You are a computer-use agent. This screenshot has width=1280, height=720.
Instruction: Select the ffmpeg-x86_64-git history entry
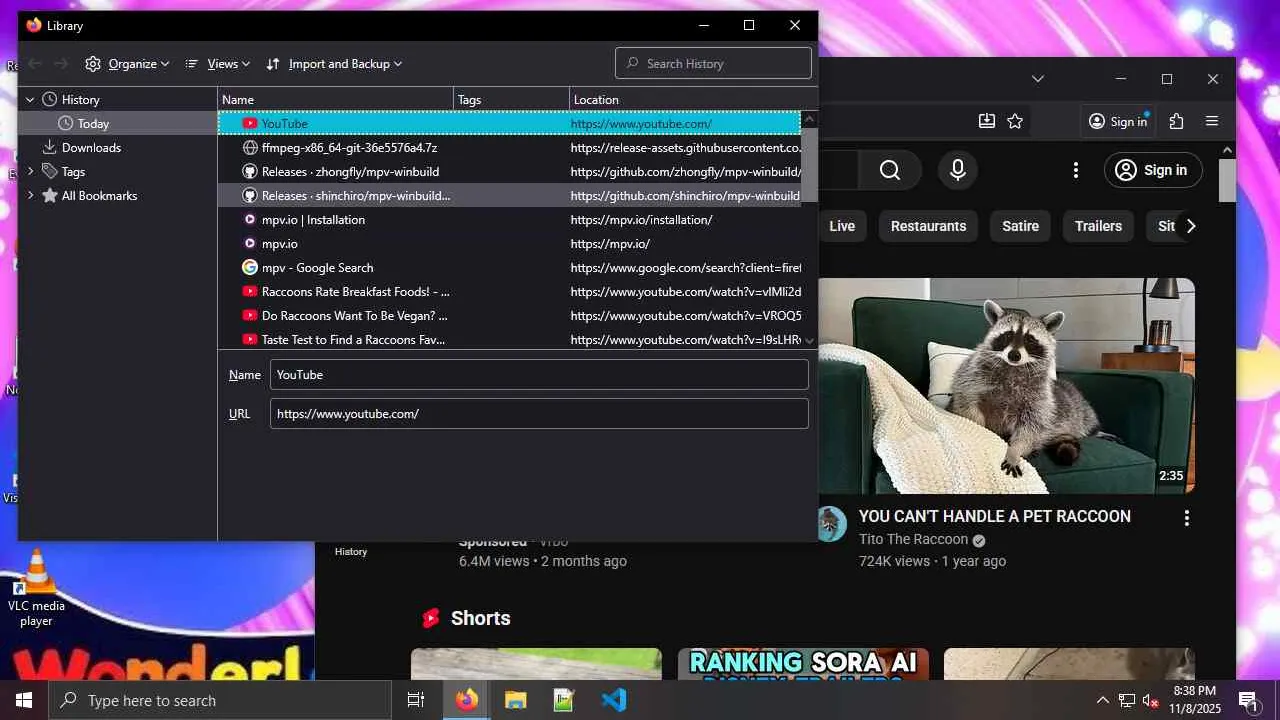(x=509, y=148)
